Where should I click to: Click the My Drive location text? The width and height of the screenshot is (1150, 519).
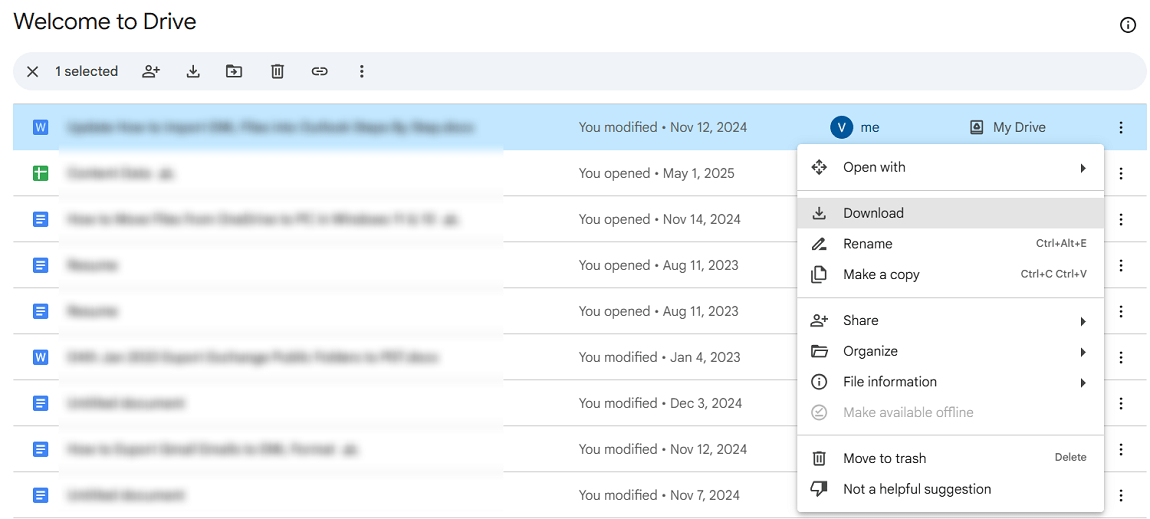pos(1019,128)
